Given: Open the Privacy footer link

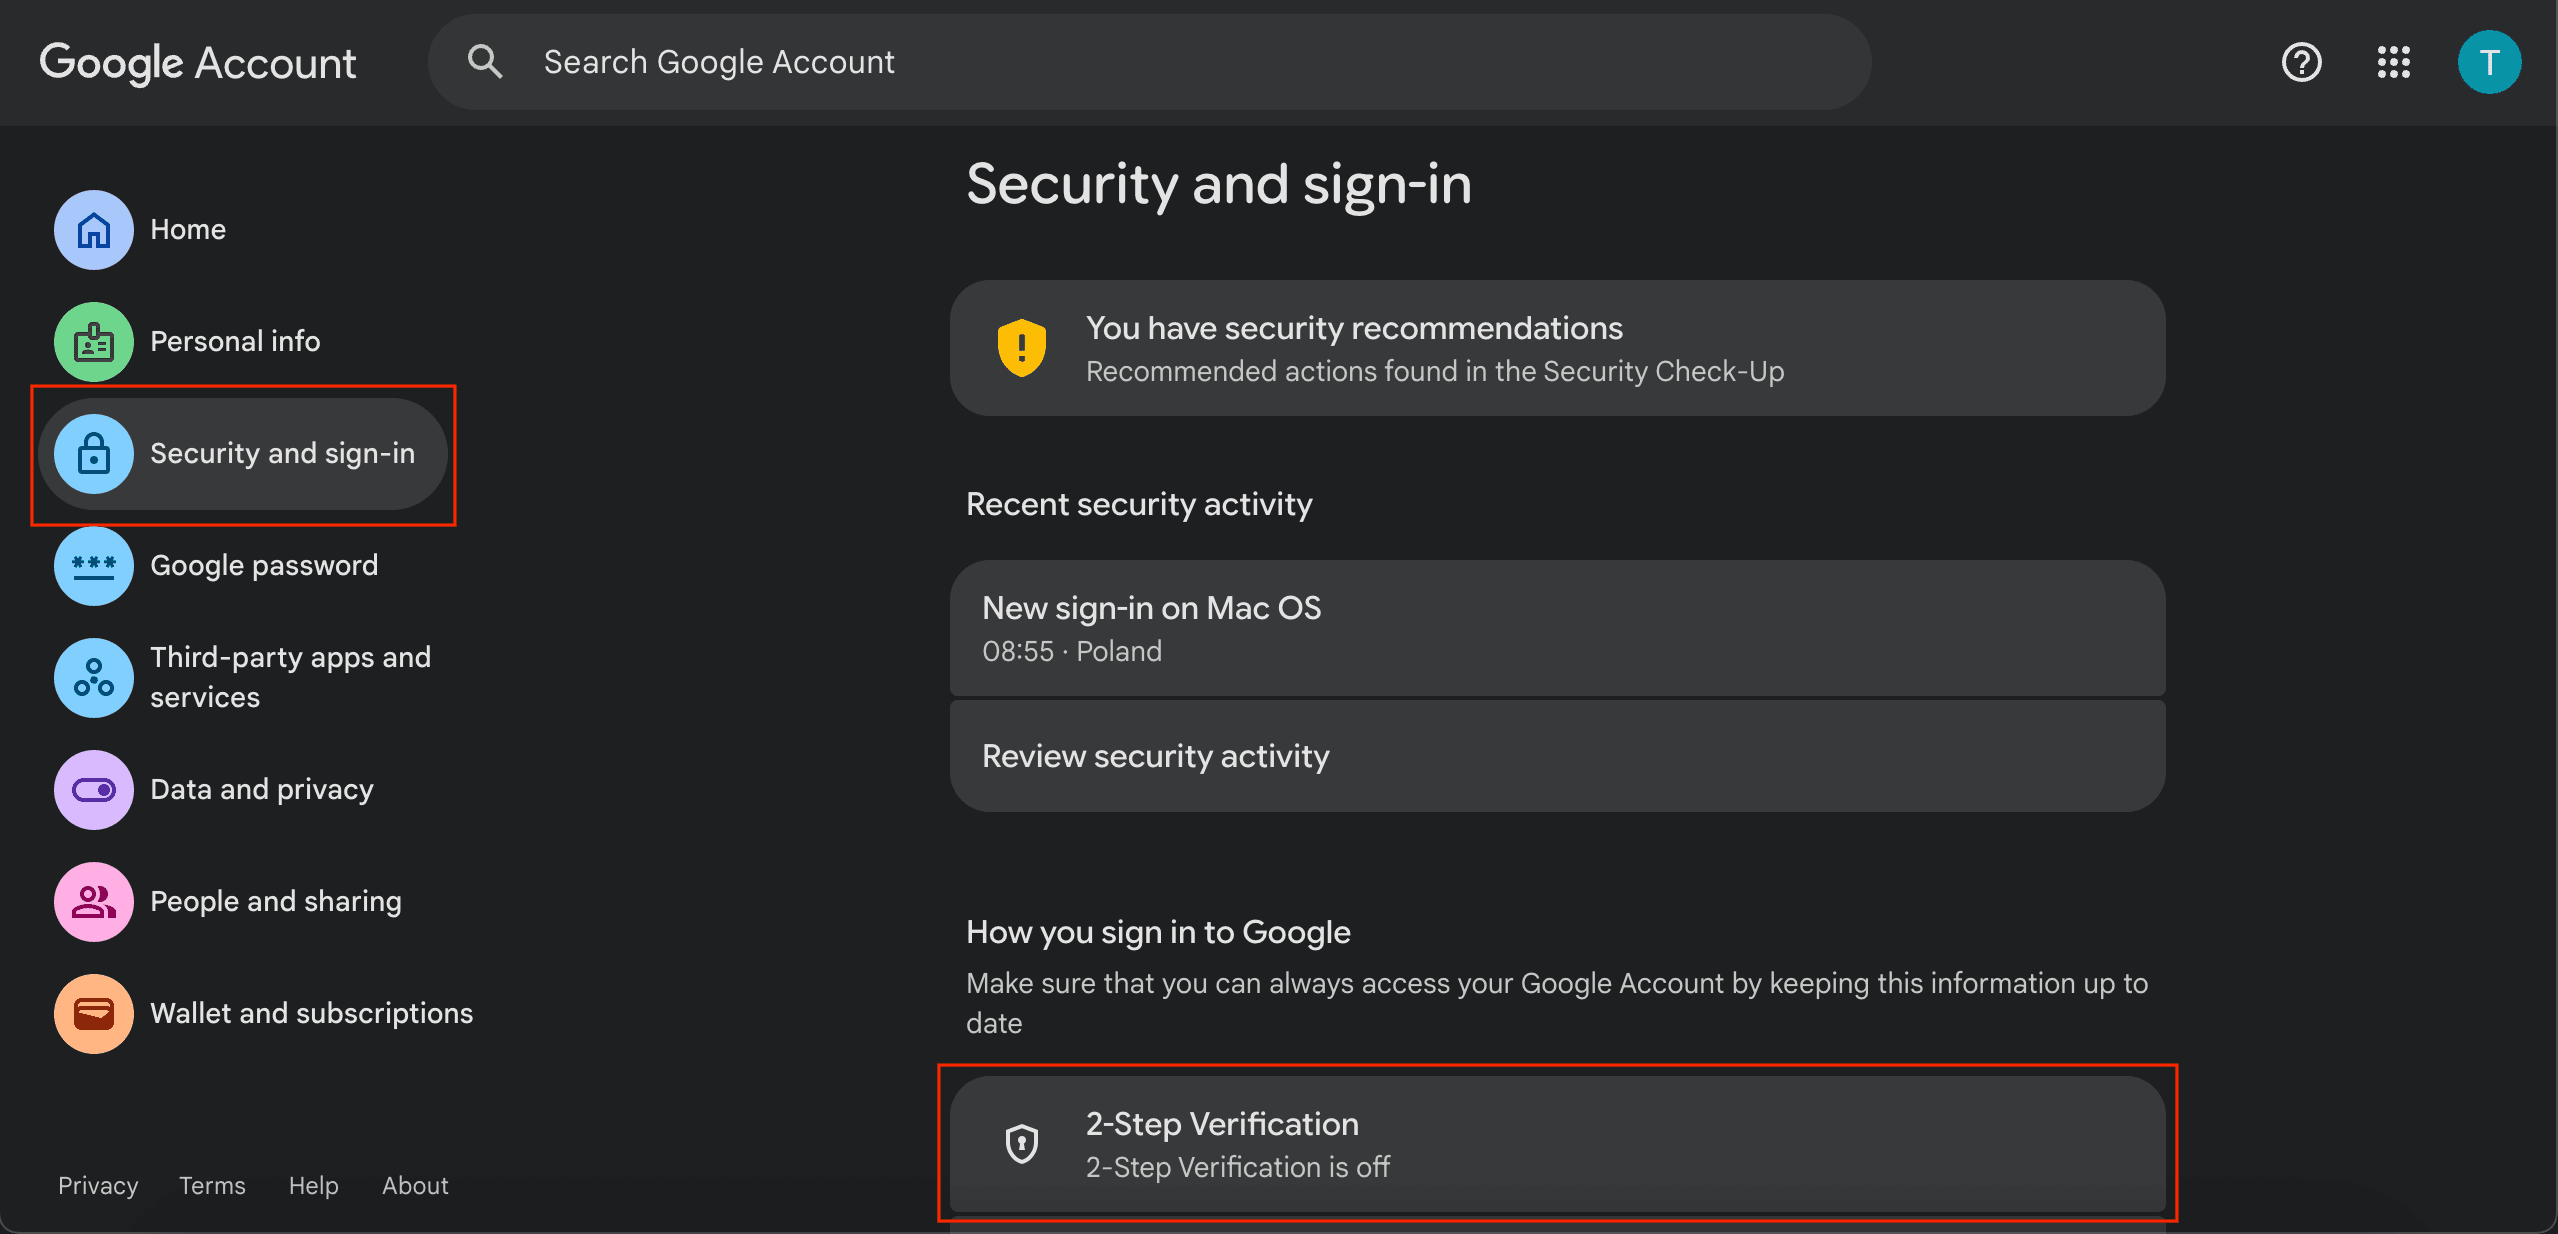Looking at the screenshot, I should point(97,1185).
